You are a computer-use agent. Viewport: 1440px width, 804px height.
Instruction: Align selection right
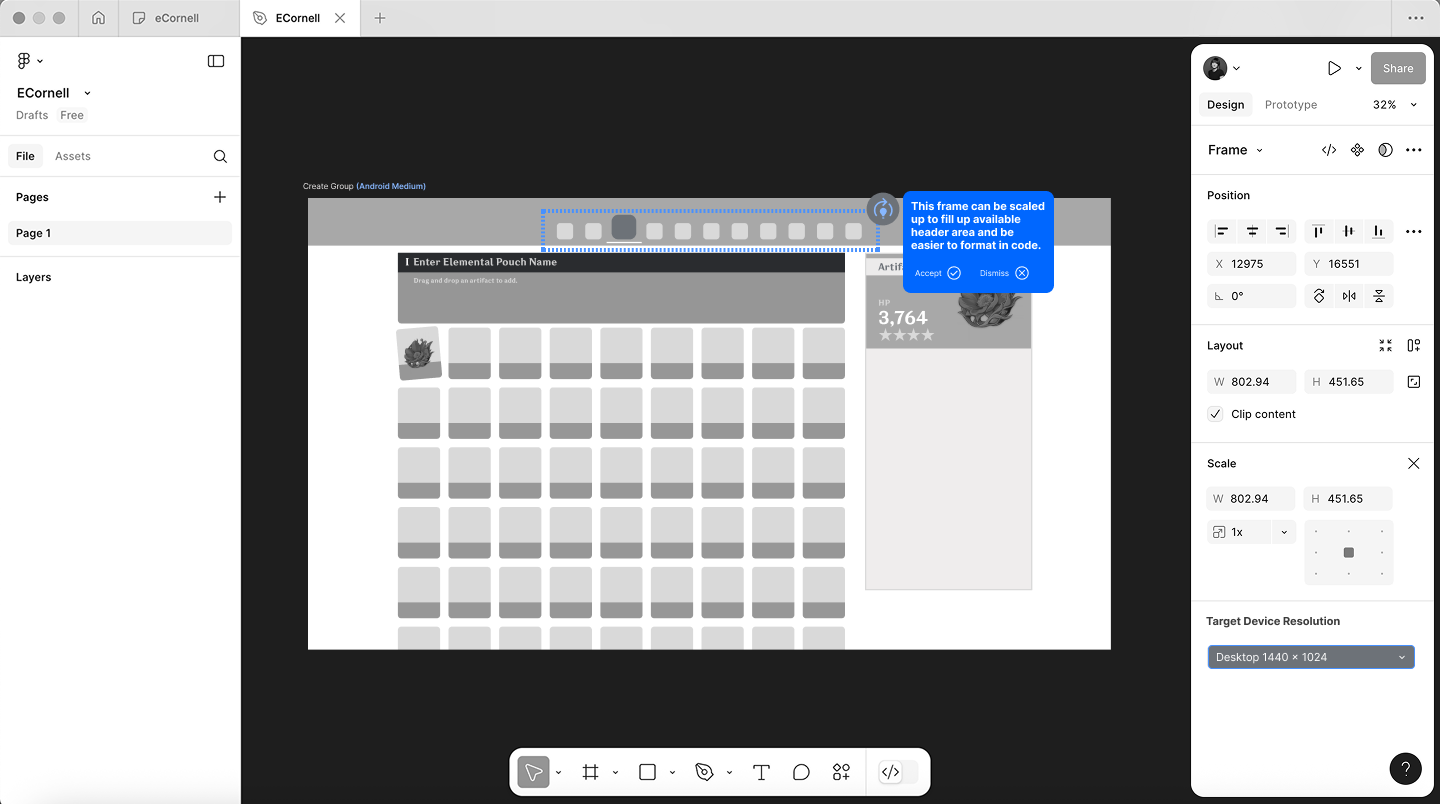click(x=1282, y=231)
